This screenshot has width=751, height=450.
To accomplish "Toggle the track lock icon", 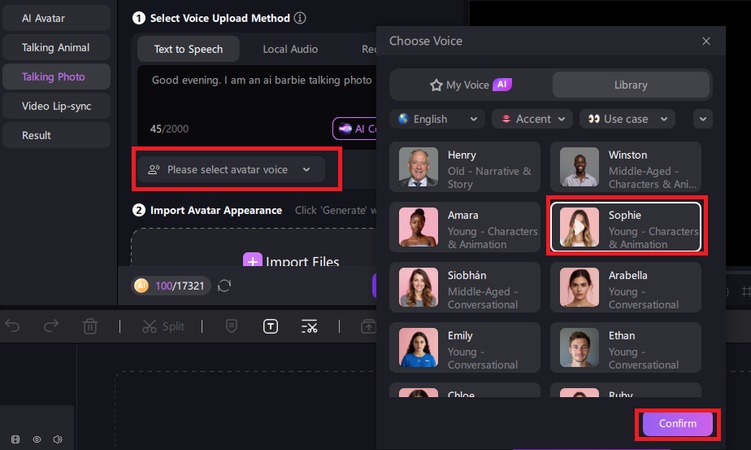I will pos(15,439).
